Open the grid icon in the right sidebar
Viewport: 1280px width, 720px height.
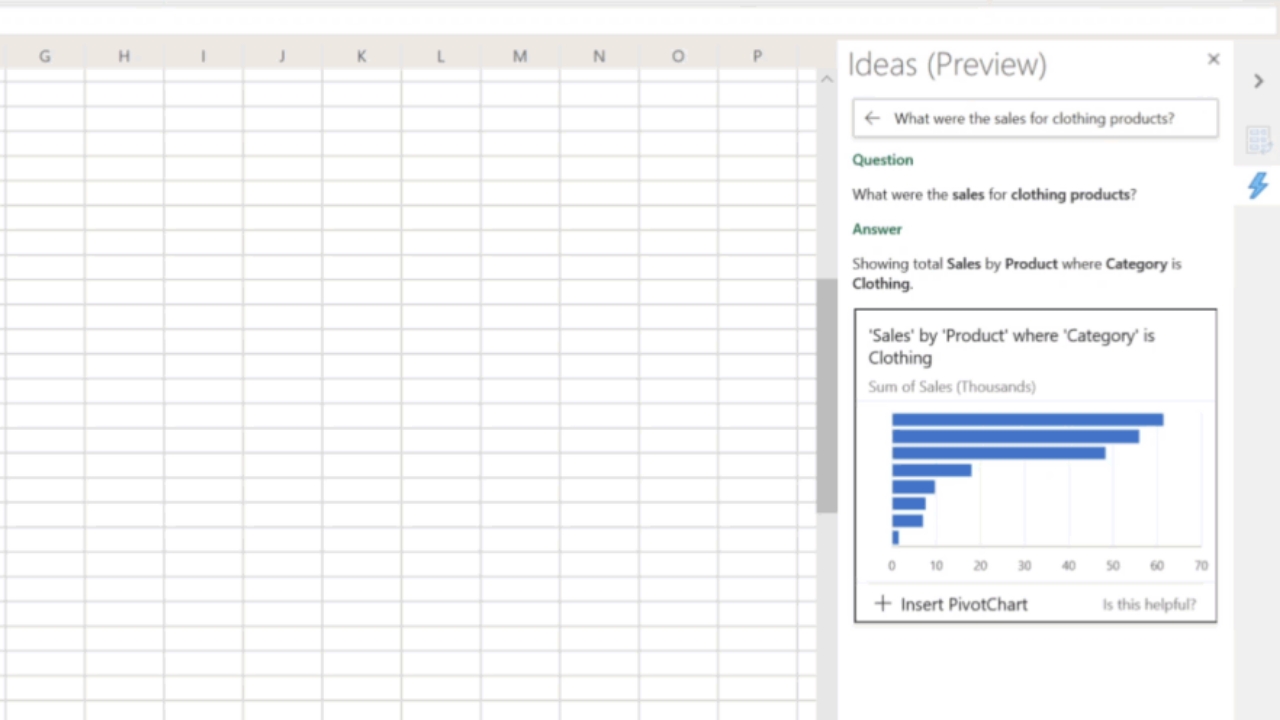tap(1257, 141)
